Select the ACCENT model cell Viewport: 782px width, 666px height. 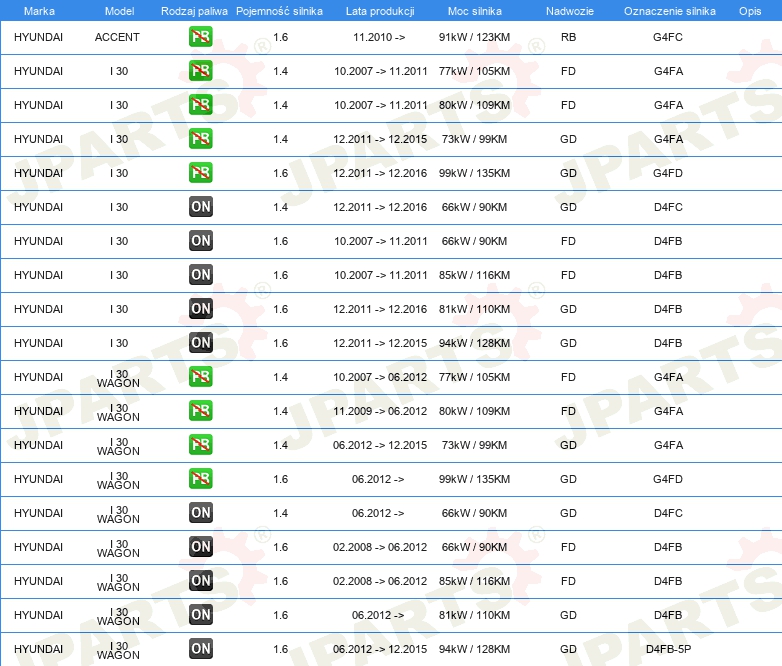pyautogui.click(x=117, y=37)
